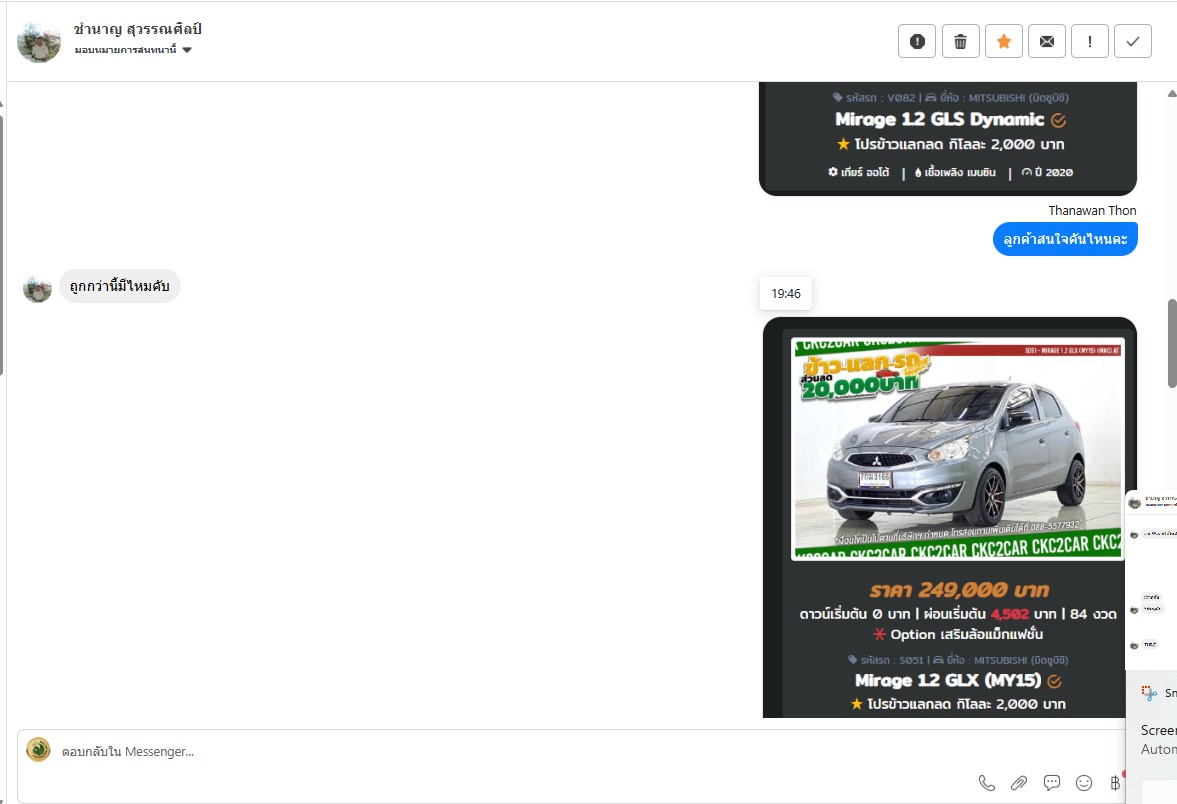Click the Snipping Tool notification icon
The height and width of the screenshot is (804, 1177).
(x=1150, y=693)
